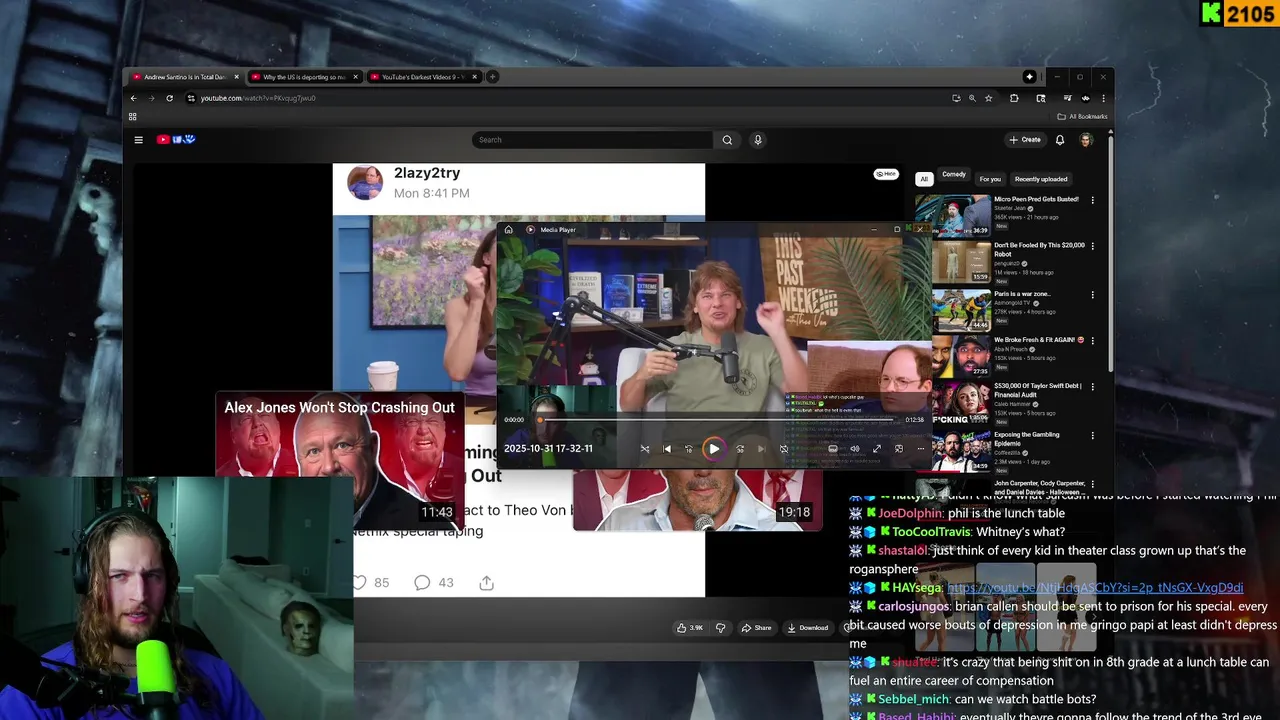Click the Download button under the video

808,628
